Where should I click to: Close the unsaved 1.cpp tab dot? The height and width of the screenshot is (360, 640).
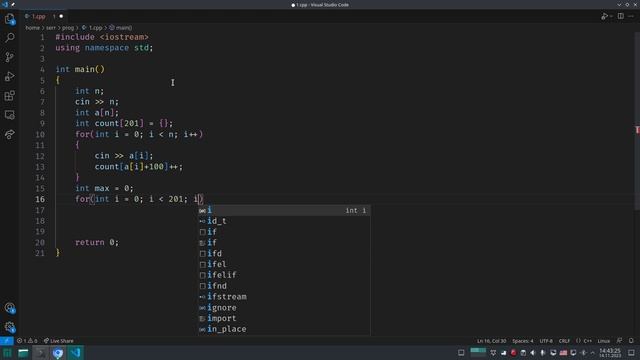61,16
